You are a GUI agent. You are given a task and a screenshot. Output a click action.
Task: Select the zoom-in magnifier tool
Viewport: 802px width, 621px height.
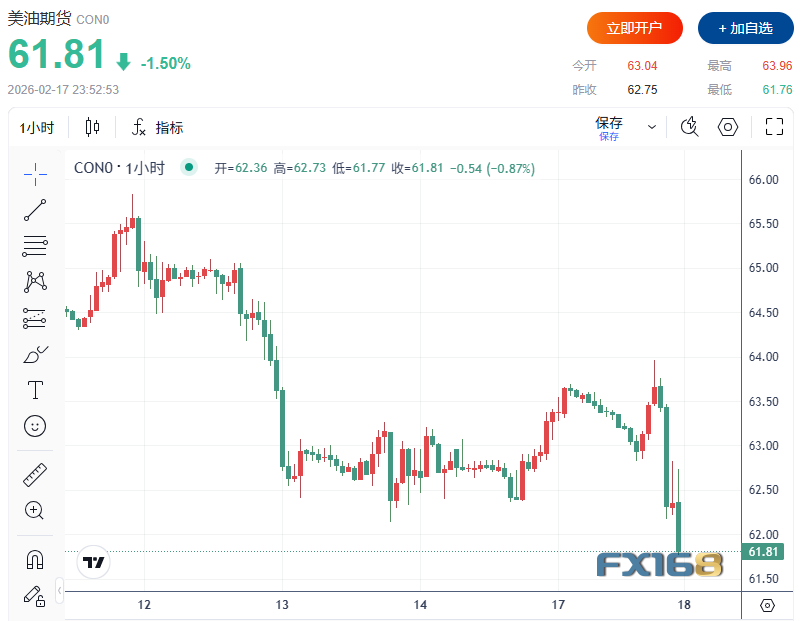pos(35,511)
